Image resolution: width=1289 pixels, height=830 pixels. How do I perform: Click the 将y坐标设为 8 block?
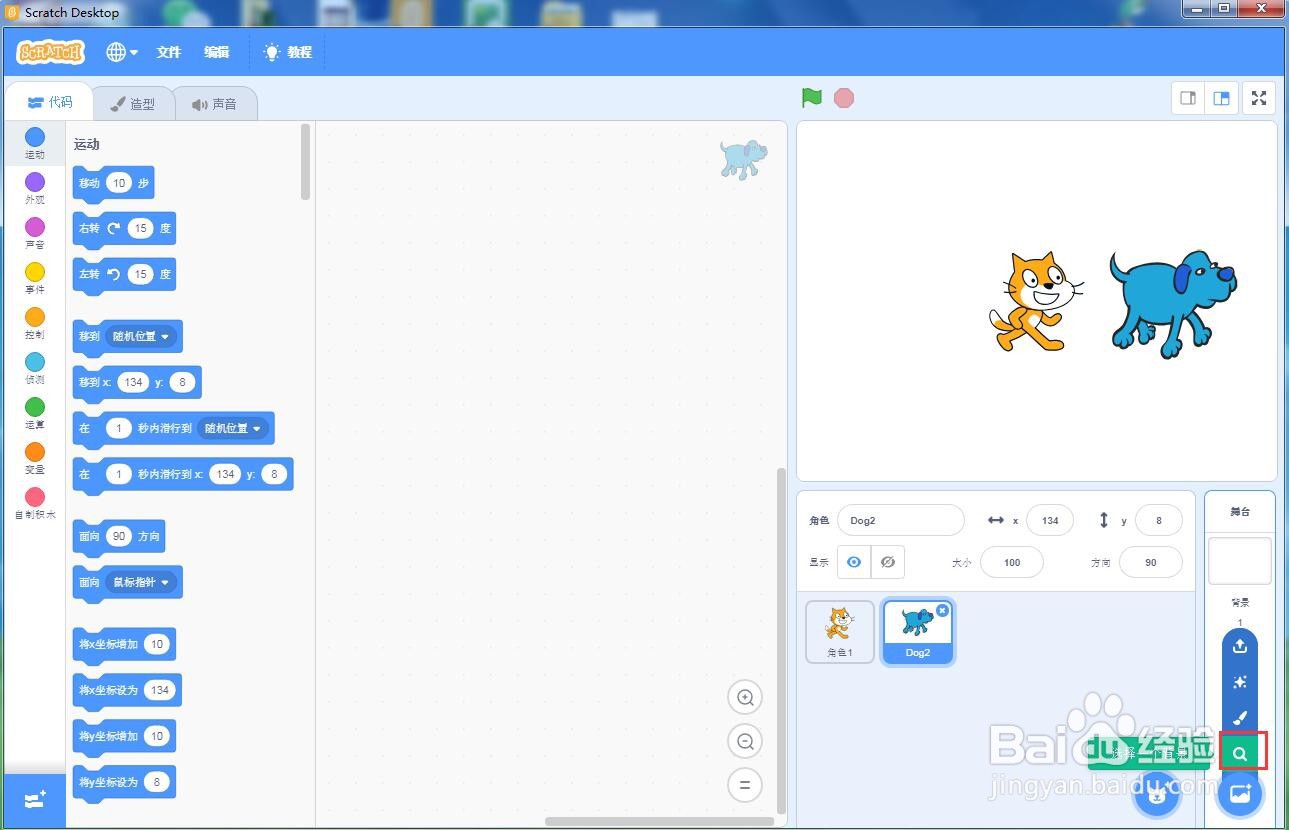point(124,783)
